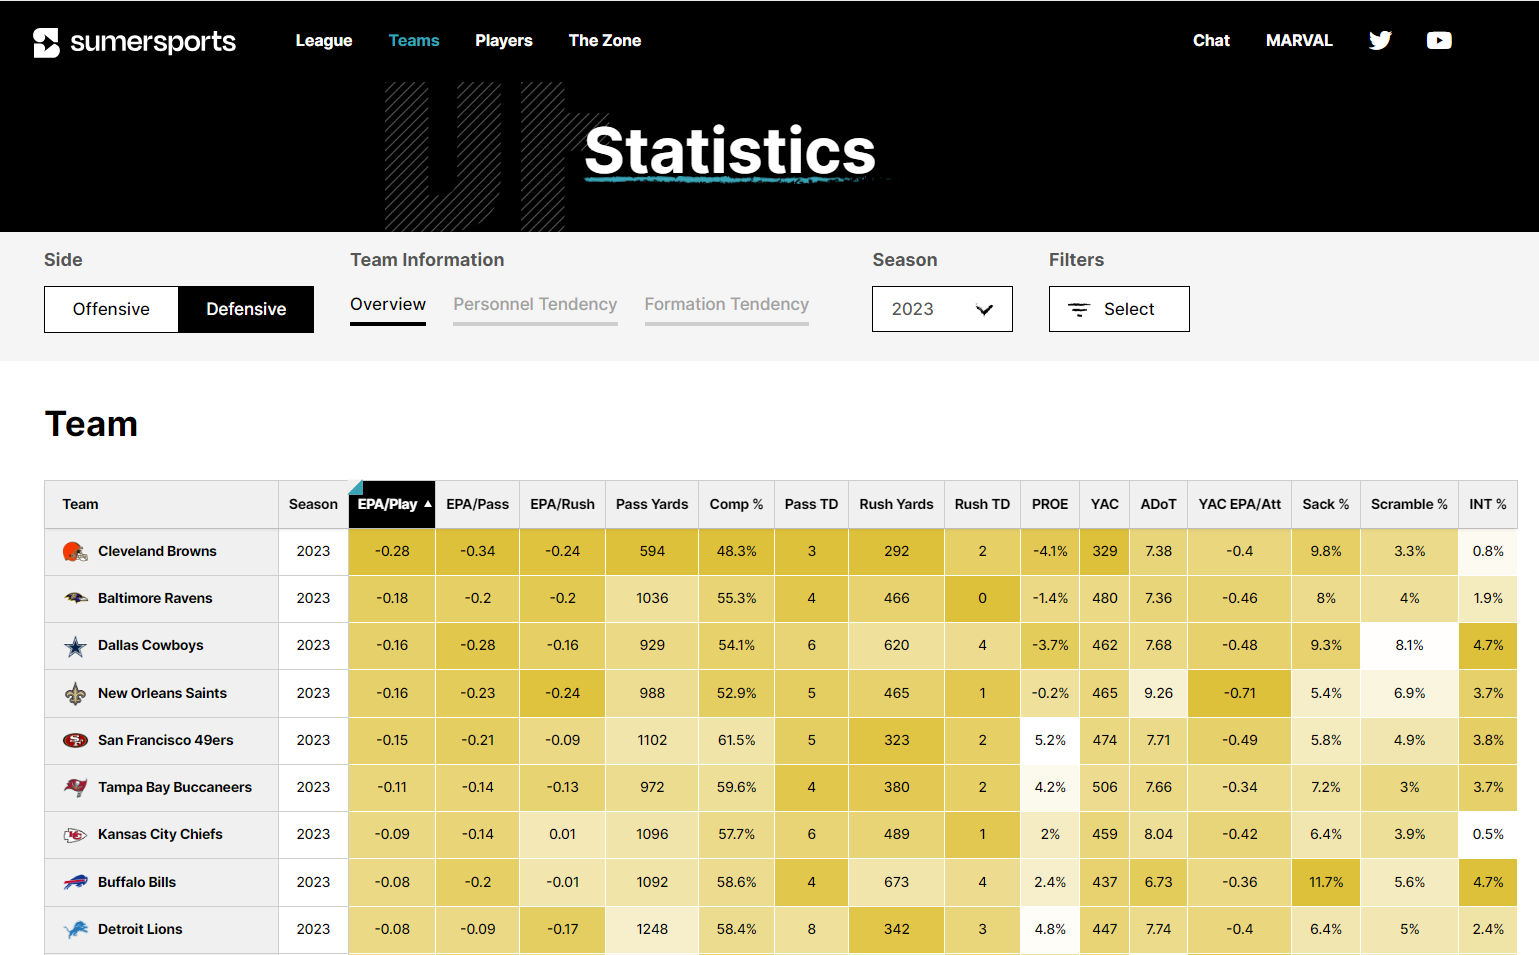Sort table by Team column header
Image resolution: width=1539 pixels, height=955 pixels.
click(161, 504)
